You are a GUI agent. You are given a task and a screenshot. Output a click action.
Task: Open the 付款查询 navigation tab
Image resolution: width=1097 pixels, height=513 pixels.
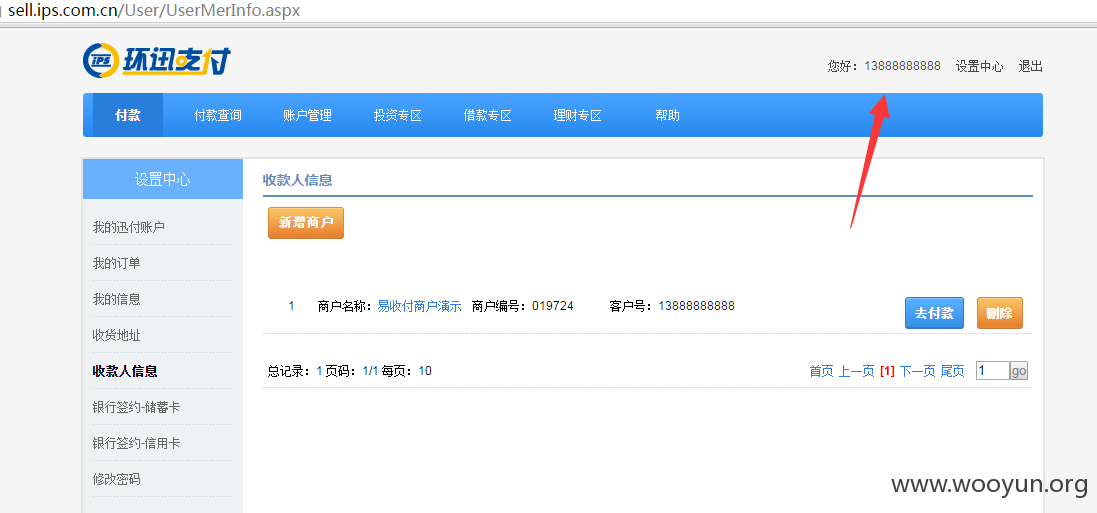click(x=218, y=115)
